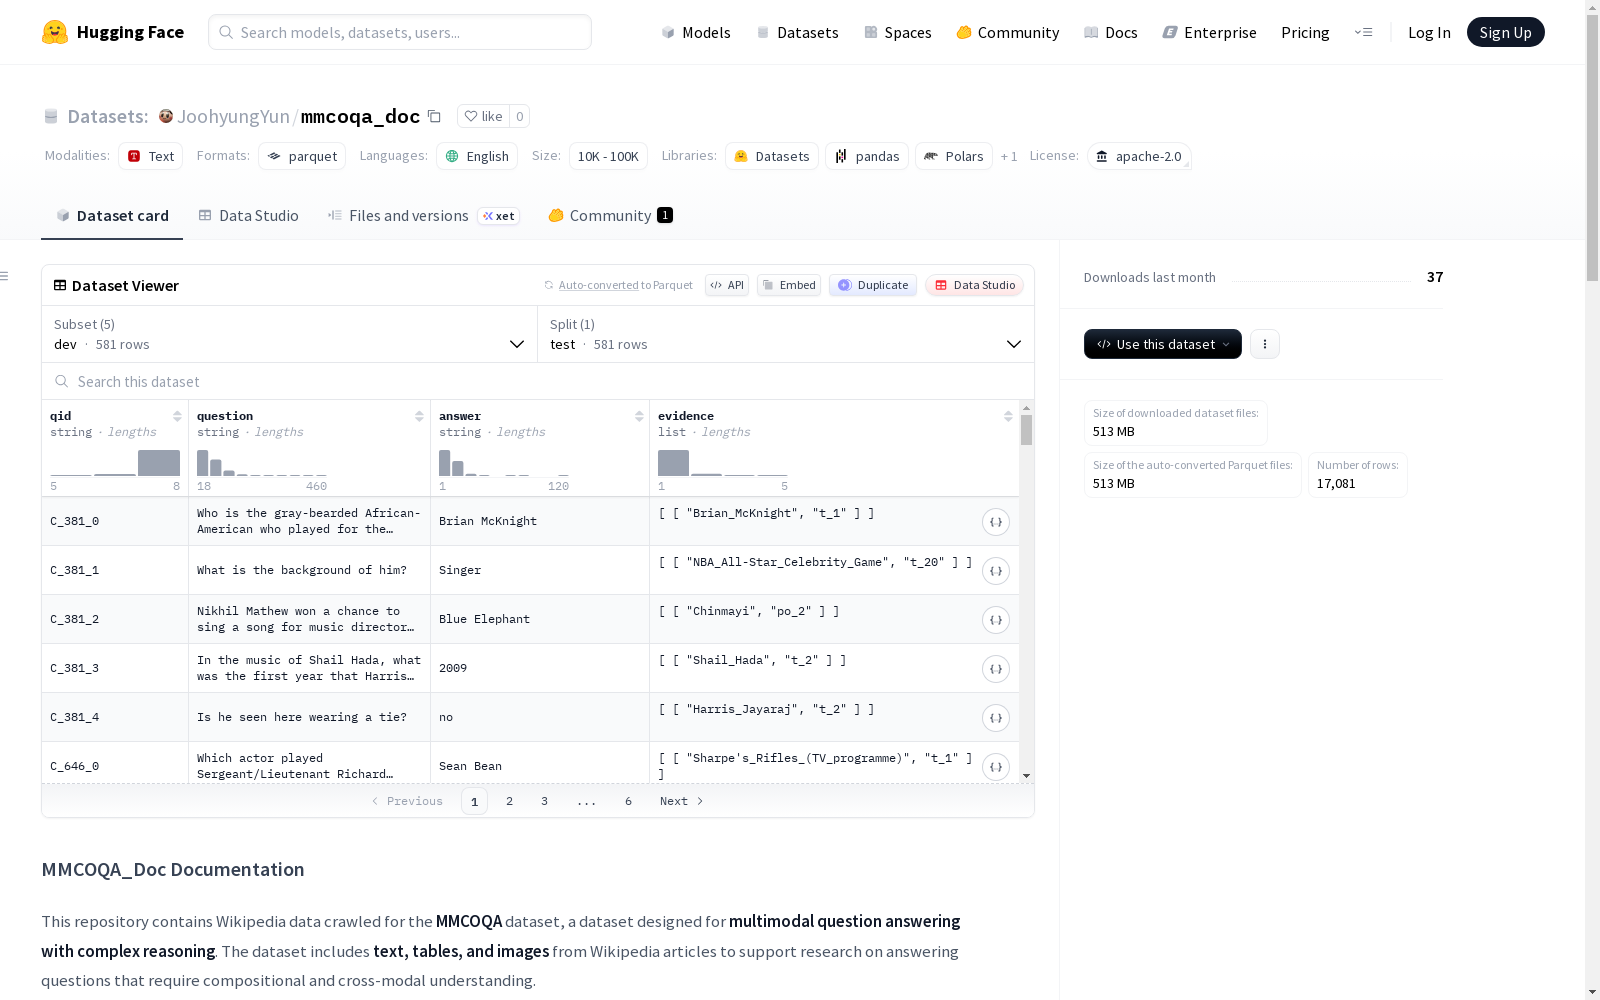Screen dimensions: 1600x1000
Task: Go to Datasets in the navigation bar
Action: coord(797,32)
